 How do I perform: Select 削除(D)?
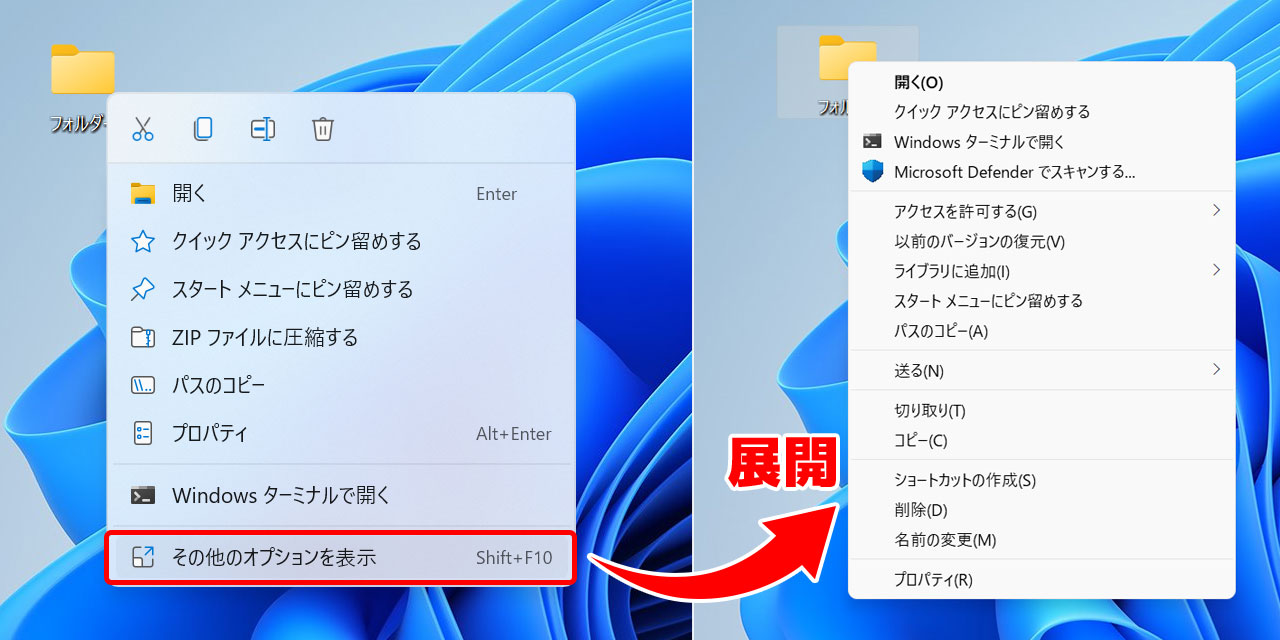(1042, 510)
